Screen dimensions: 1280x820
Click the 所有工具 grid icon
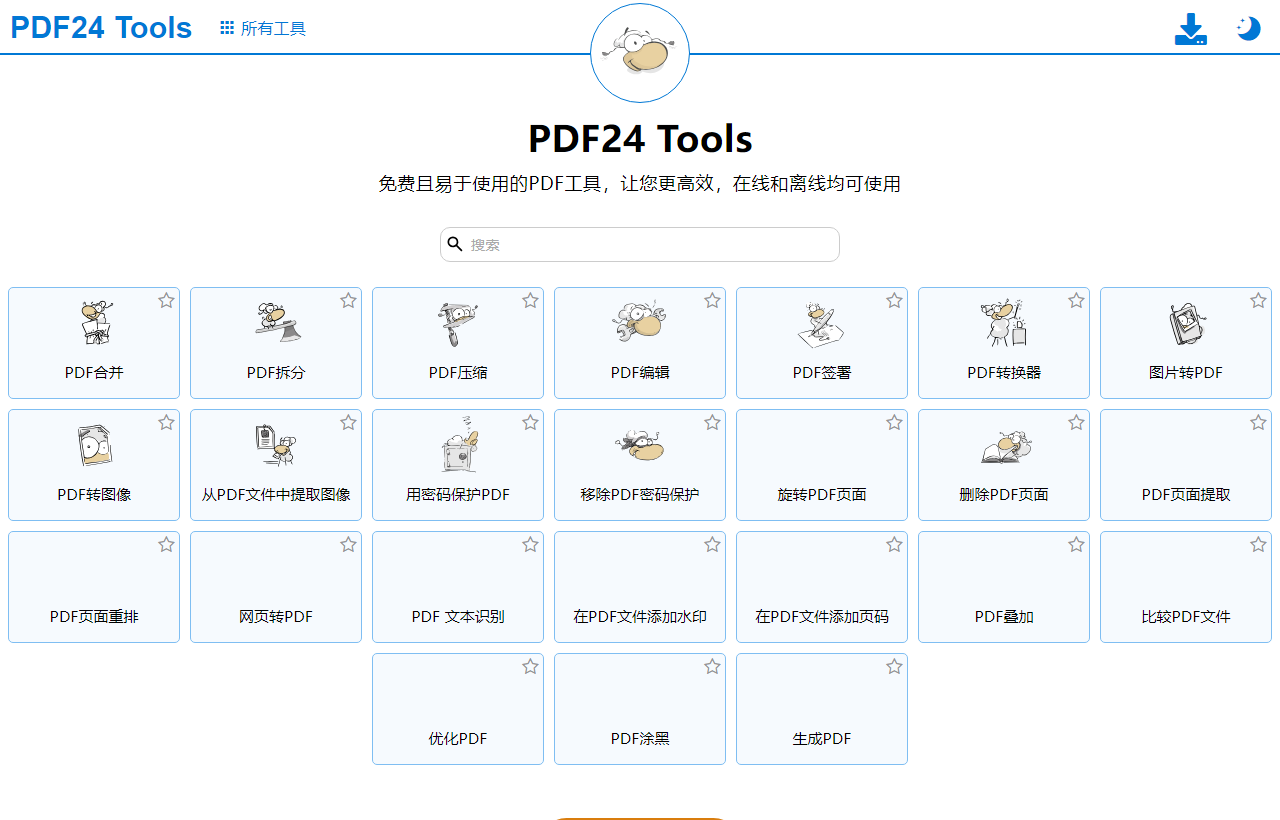coord(227,28)
